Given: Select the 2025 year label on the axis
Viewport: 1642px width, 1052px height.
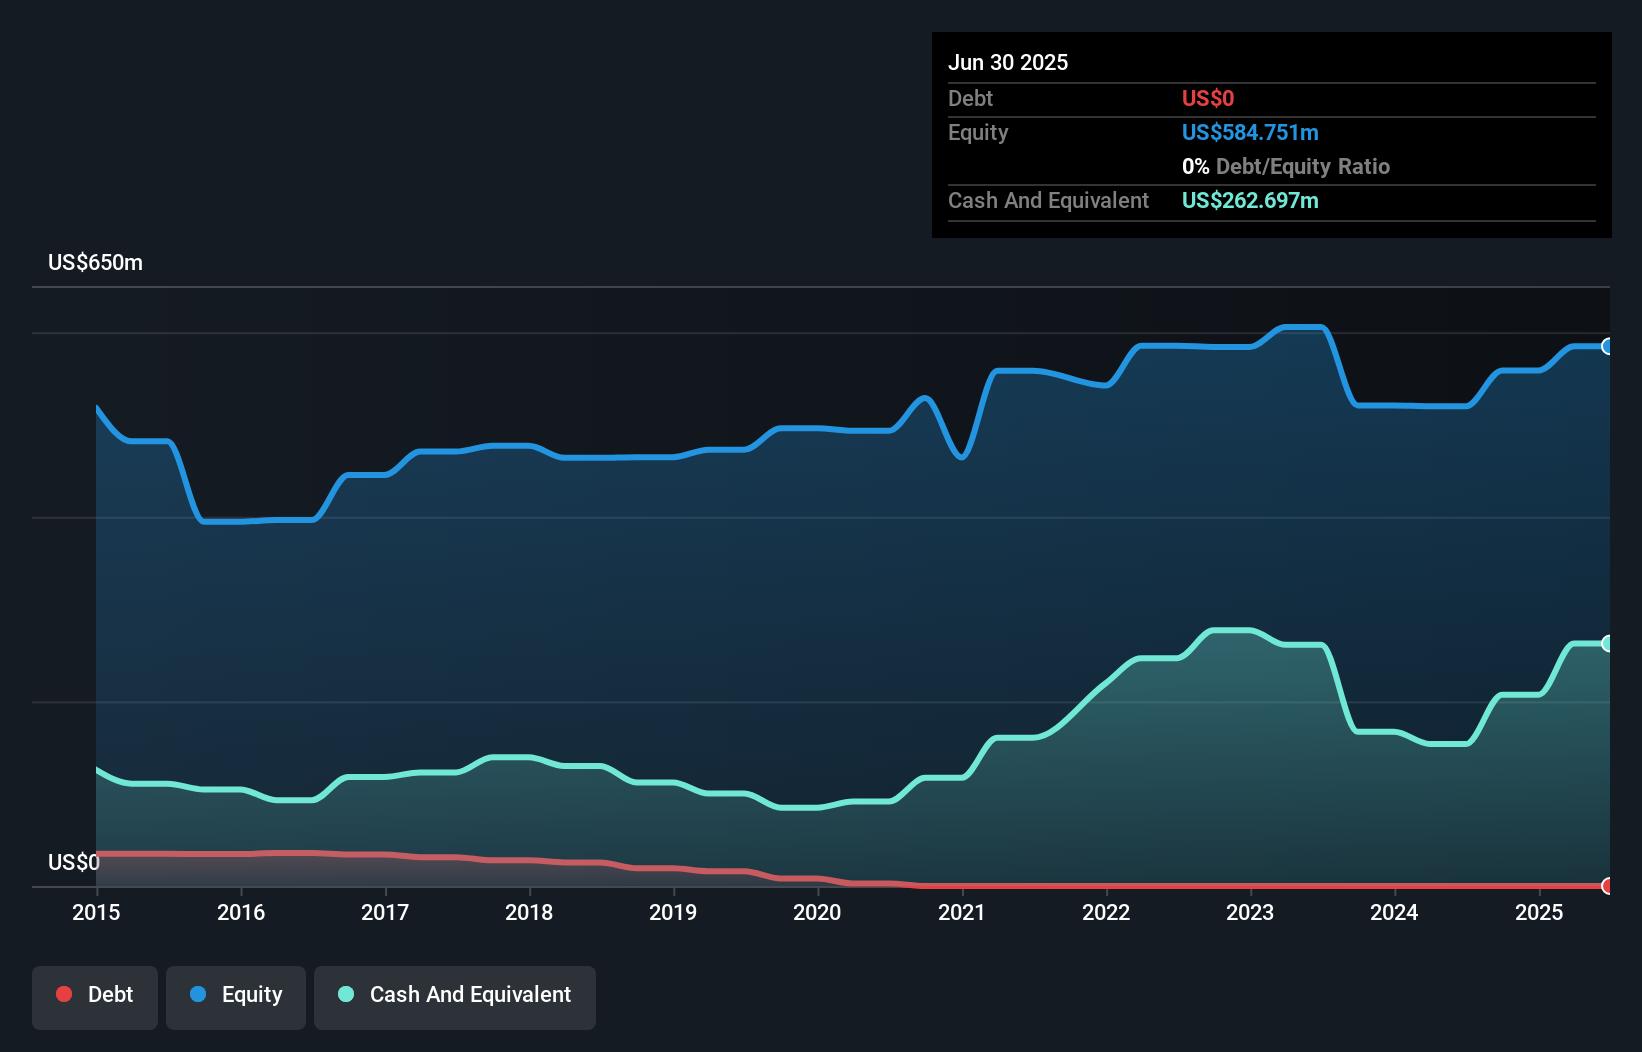Looking at the screenshot, I should (1540, 913).
